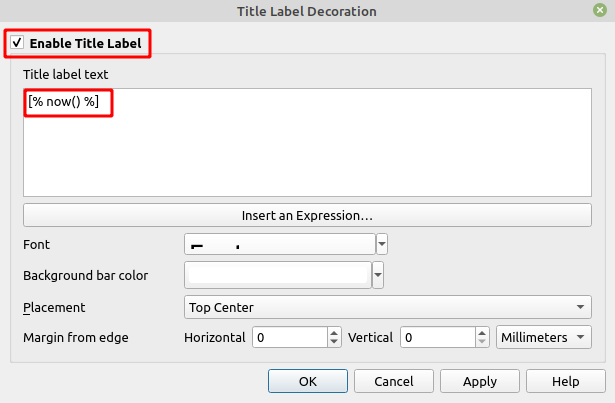Uncheck the Enable Title Label checkbox
Viewport: 615px width, 403px height.
(17, 44)
